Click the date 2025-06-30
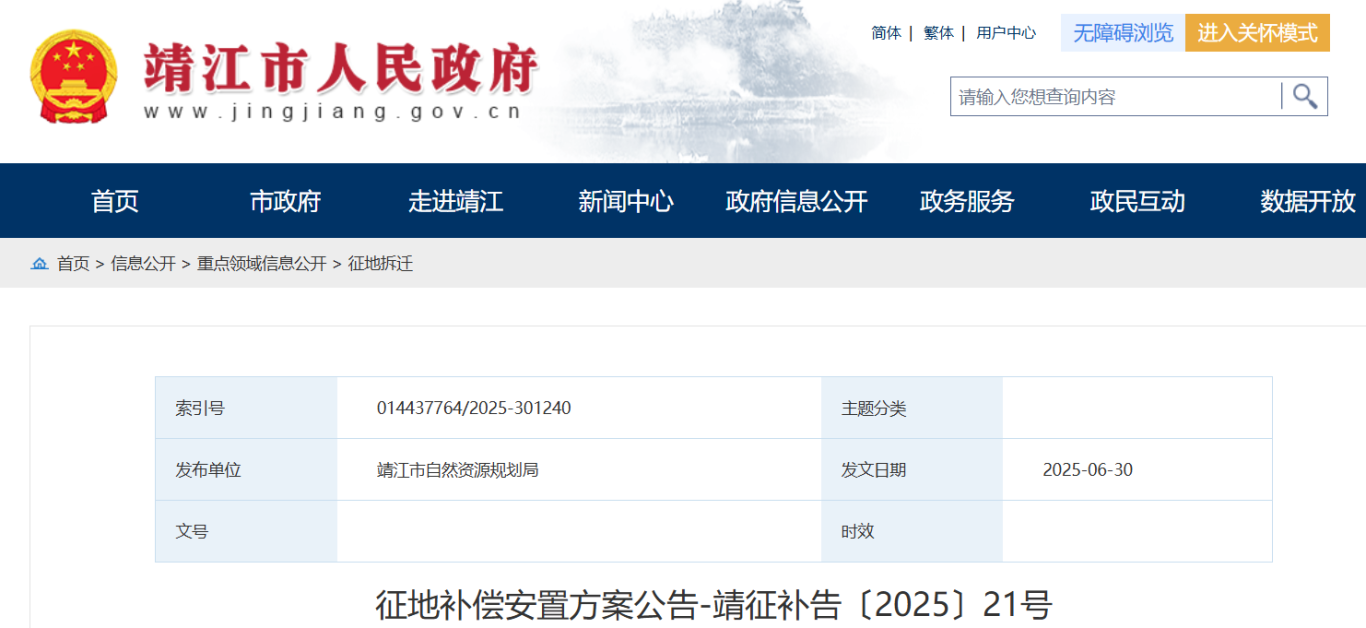This screenshot has width=1366, height=628. (1088, 470)
